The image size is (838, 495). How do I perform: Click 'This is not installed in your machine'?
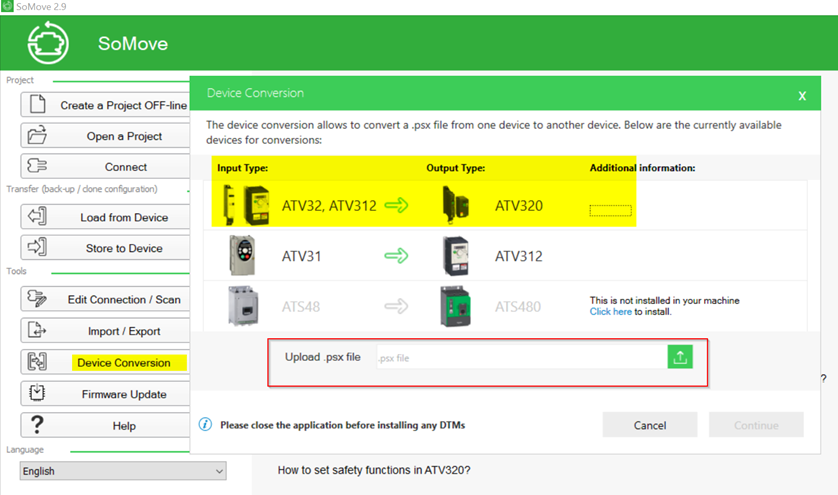pyautogui.click(x=664, y=300)
